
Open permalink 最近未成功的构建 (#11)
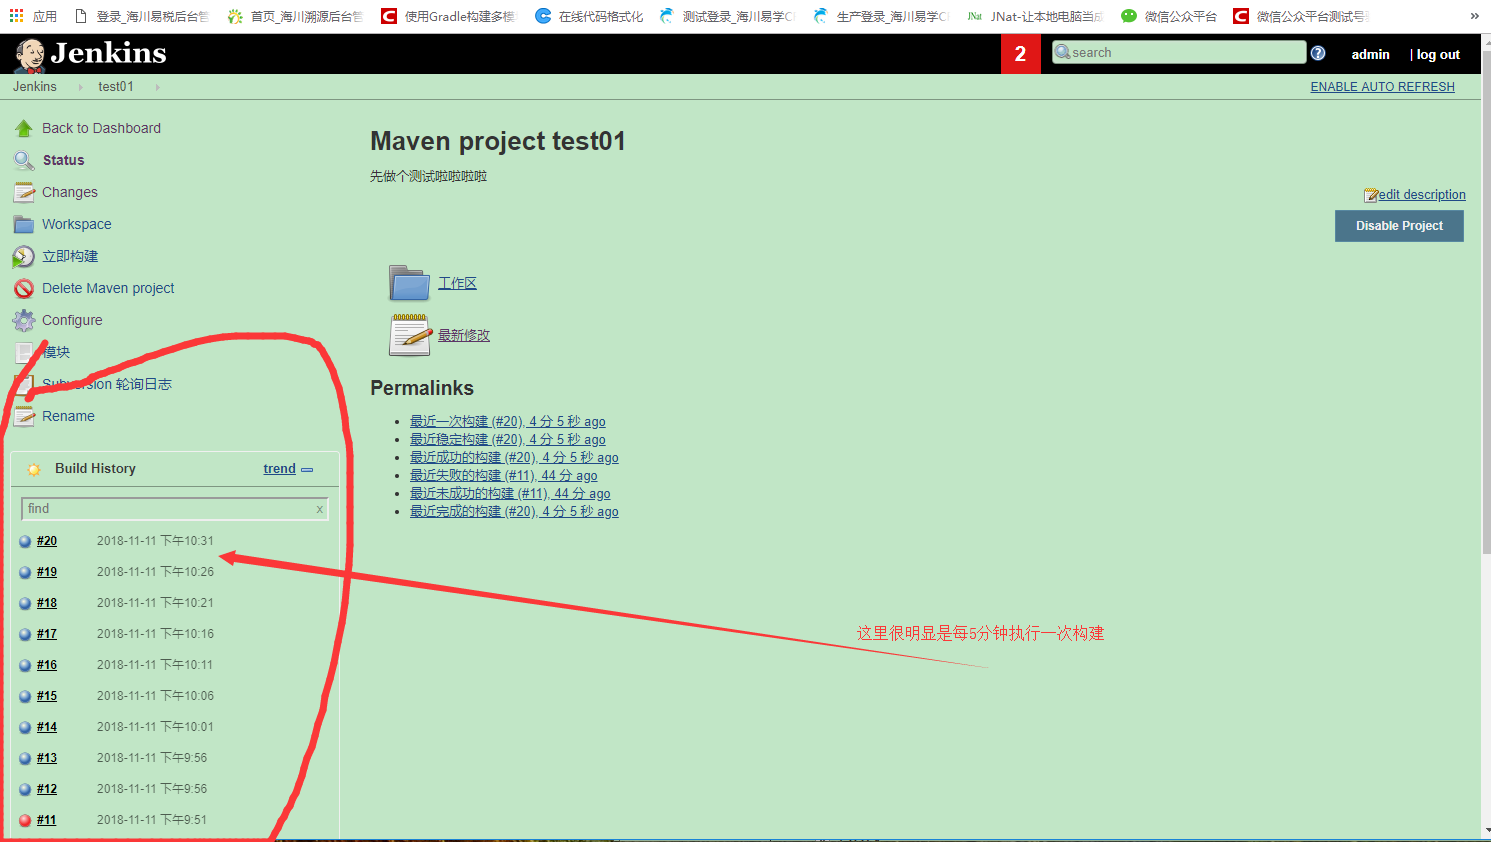tap(510, 494)
